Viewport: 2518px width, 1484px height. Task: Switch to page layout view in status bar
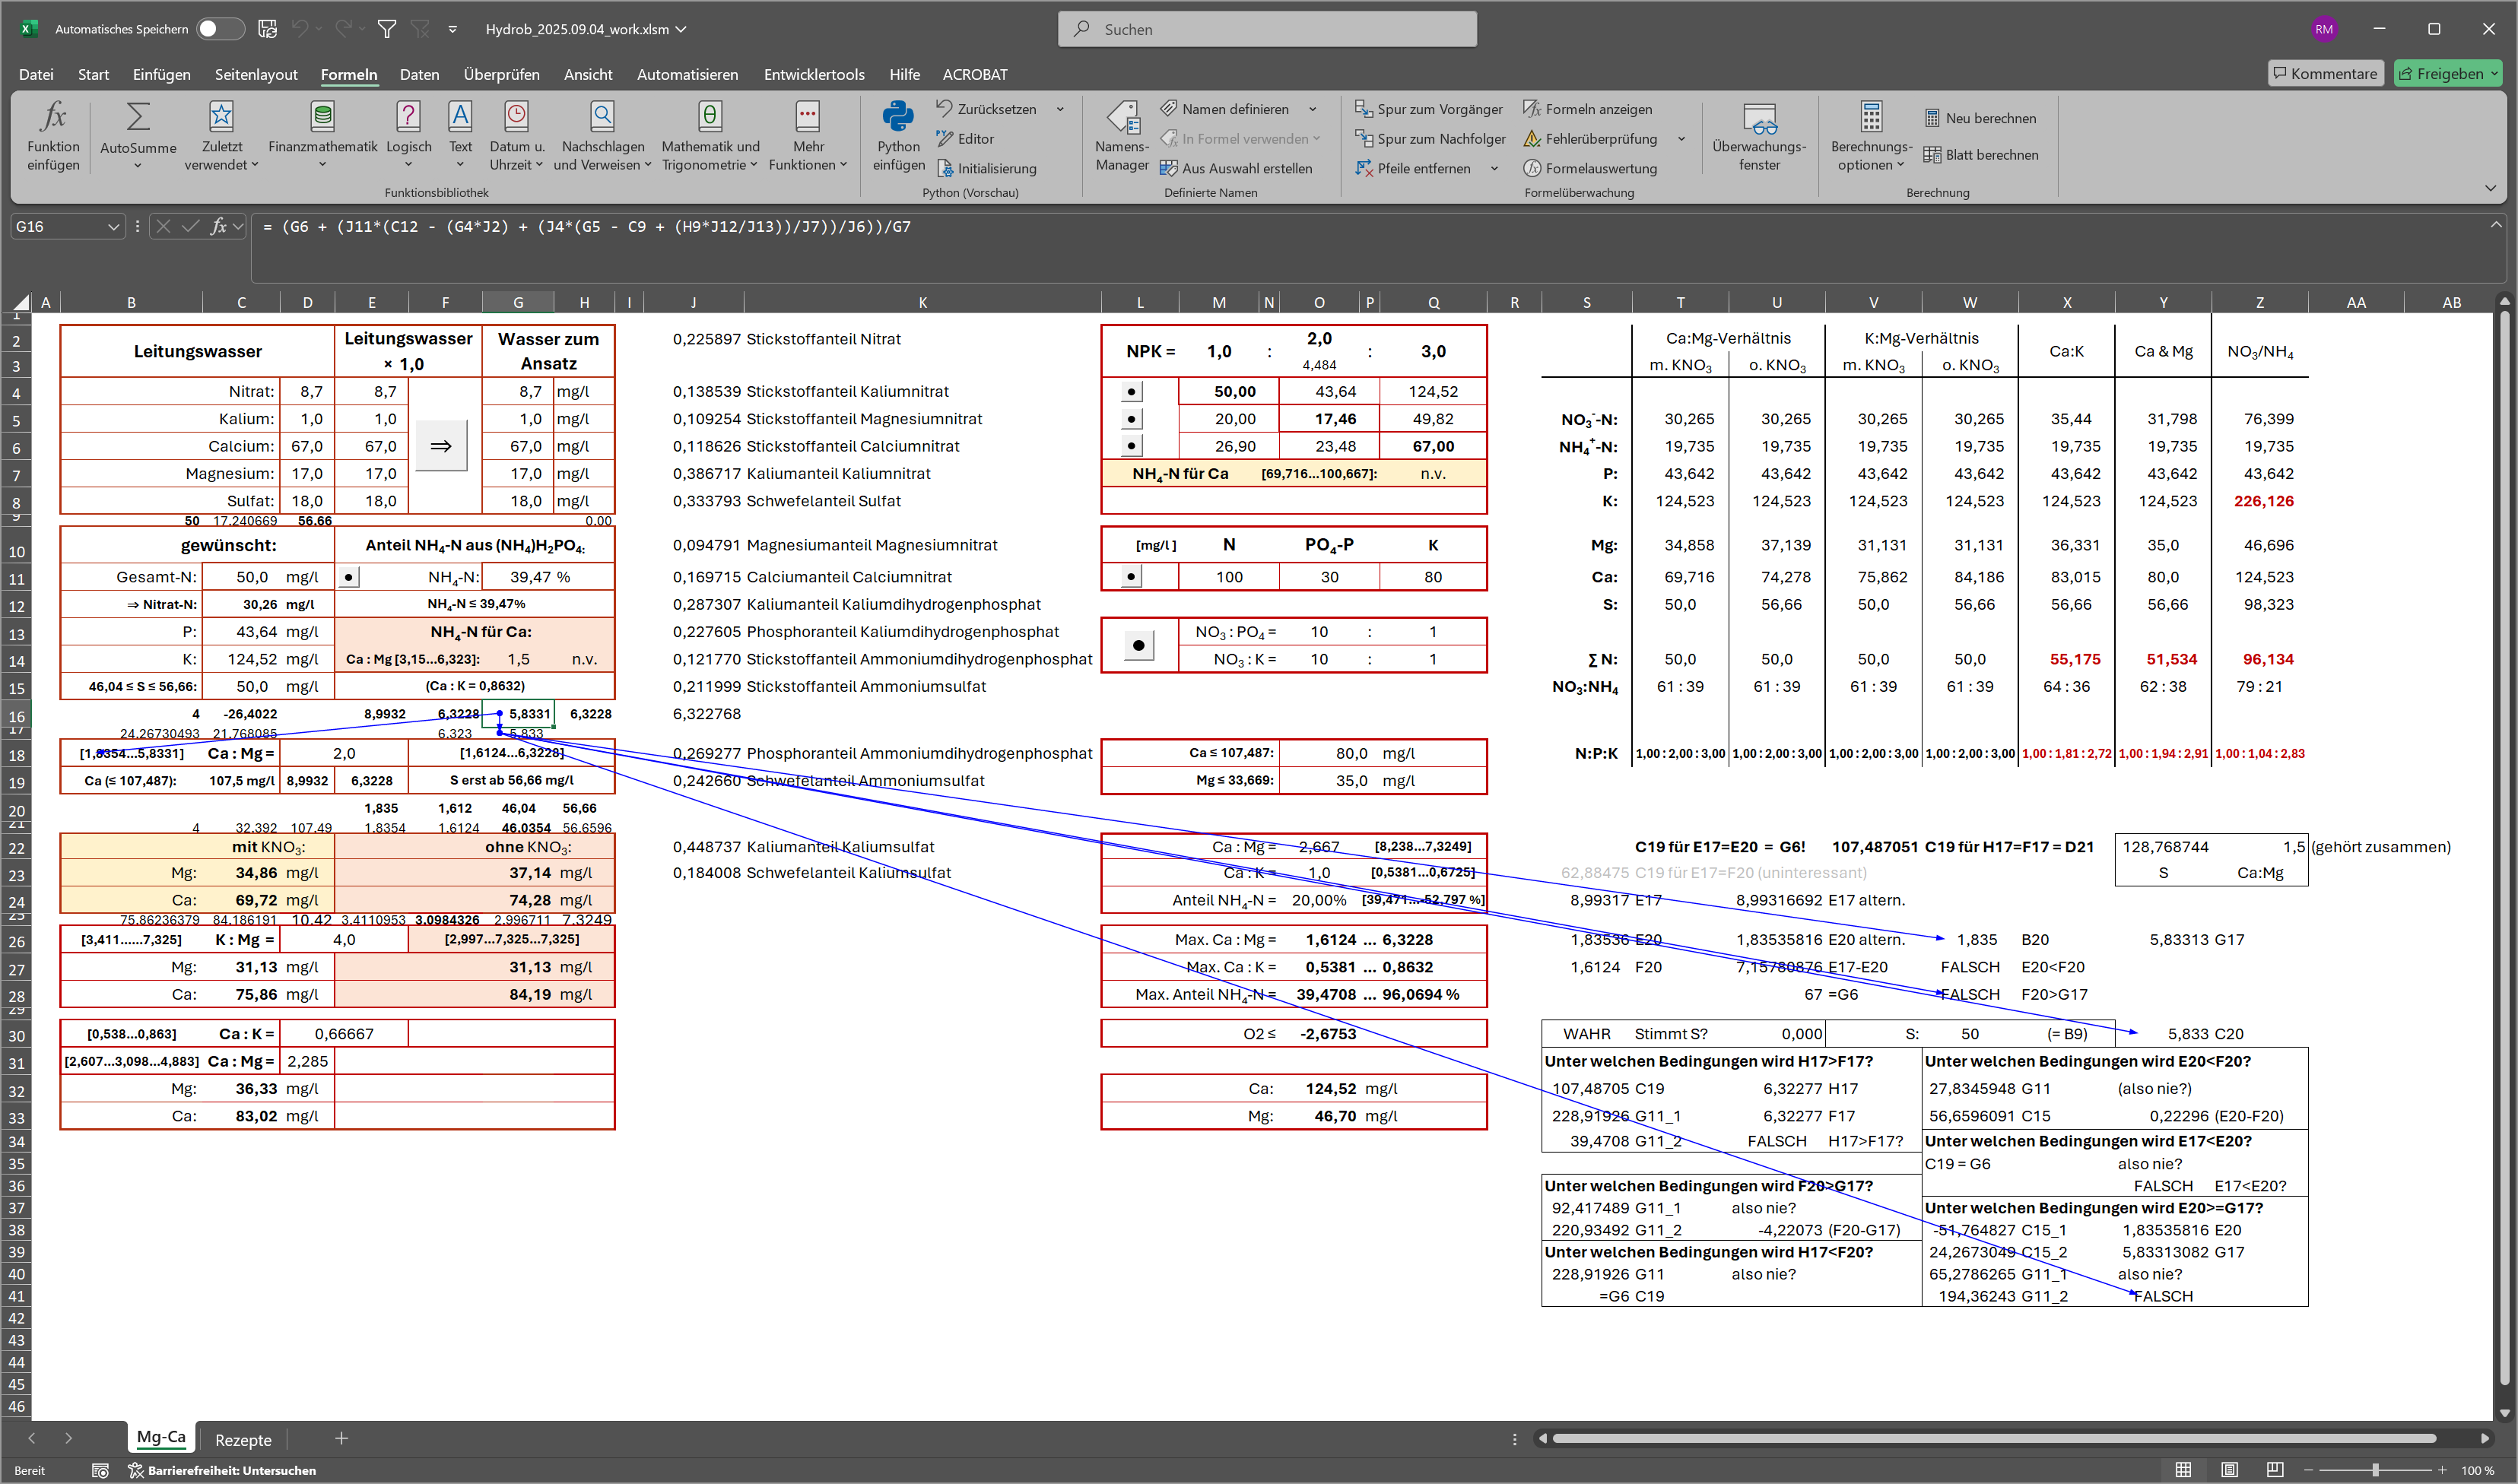[x=2229, y=1469]
